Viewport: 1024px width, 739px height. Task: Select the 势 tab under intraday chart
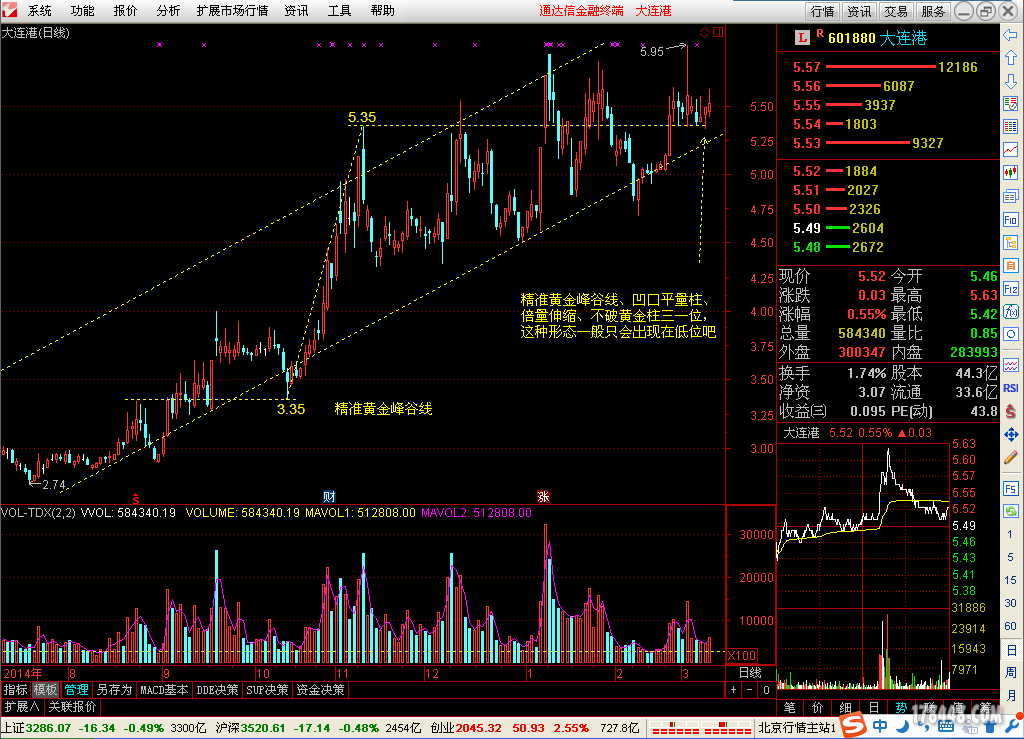[x=901, y=707]
